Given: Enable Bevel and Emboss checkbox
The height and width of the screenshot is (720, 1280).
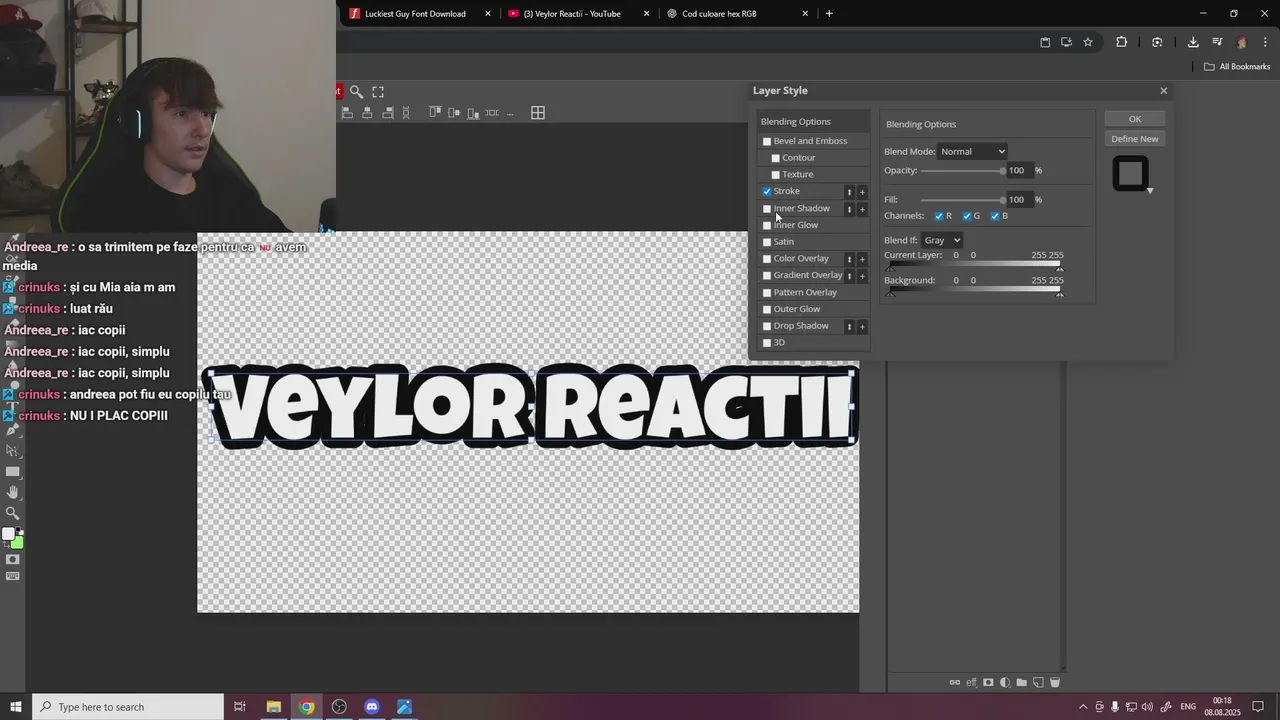Looking at the screenshot, I should [767, 142].
